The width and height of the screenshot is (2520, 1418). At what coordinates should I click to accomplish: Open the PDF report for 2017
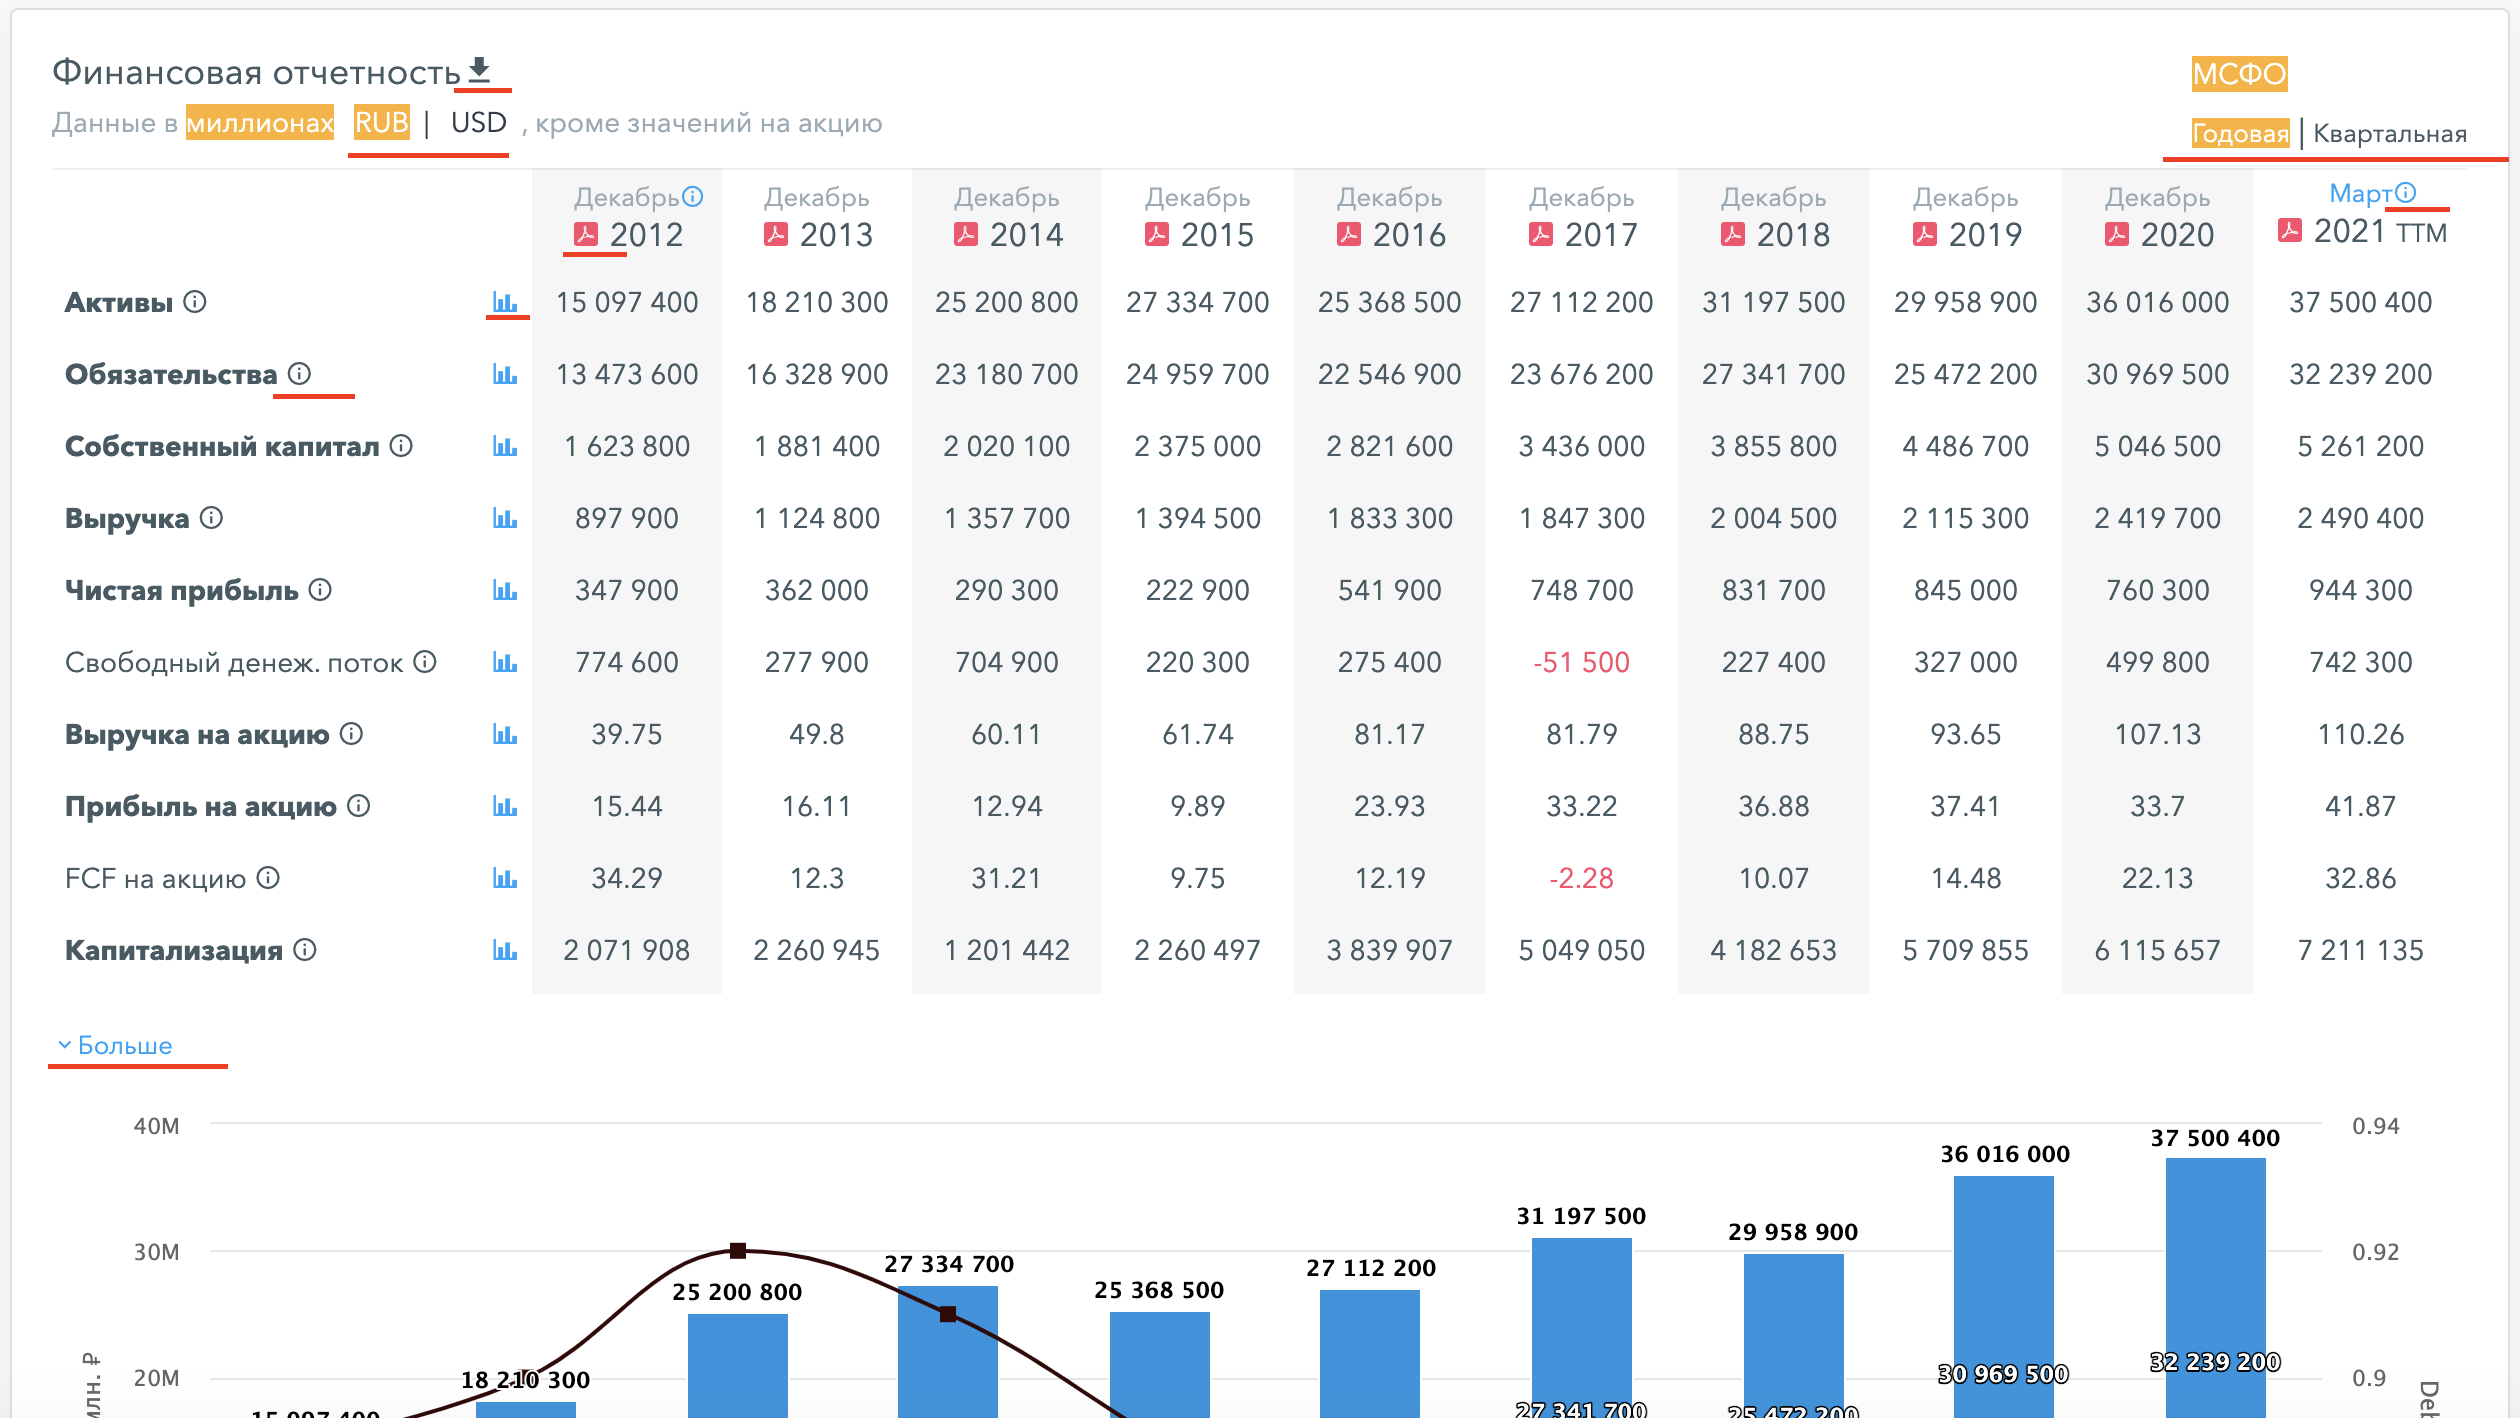1541,234
